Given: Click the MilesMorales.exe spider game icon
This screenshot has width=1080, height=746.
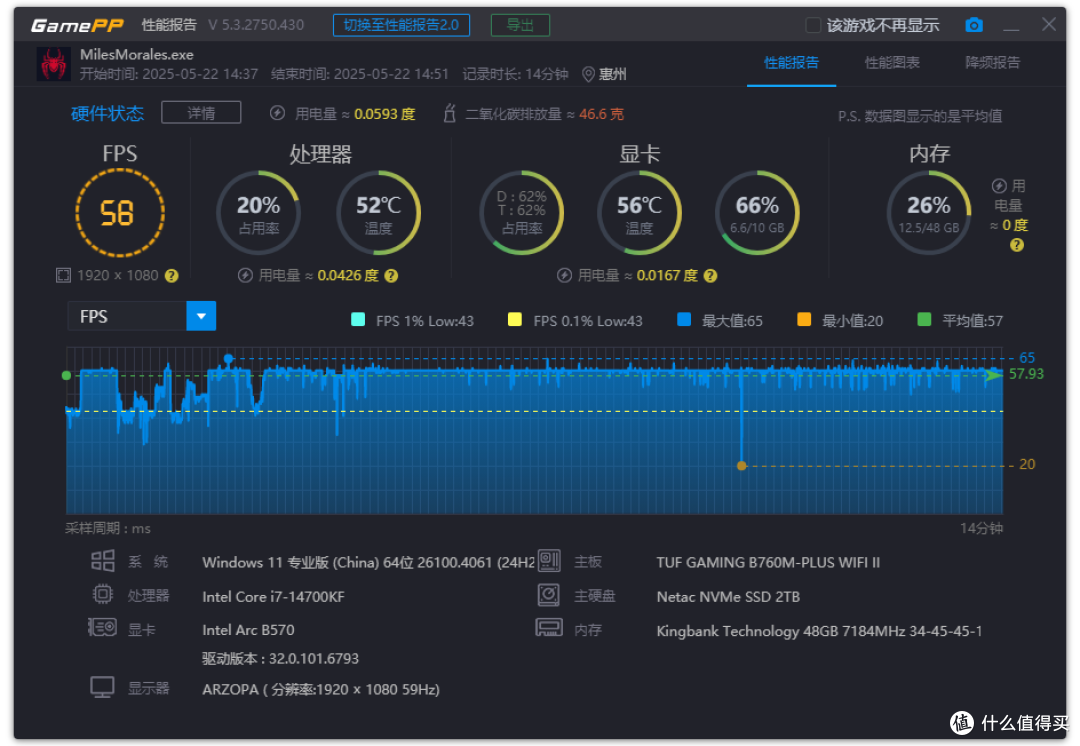Looking at the screenshot, I should (54, 64).
